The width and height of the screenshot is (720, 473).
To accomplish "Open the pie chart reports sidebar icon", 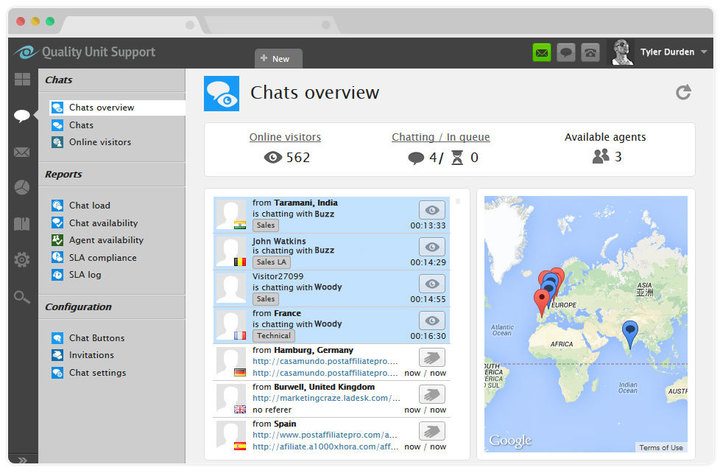I will 22,187.
